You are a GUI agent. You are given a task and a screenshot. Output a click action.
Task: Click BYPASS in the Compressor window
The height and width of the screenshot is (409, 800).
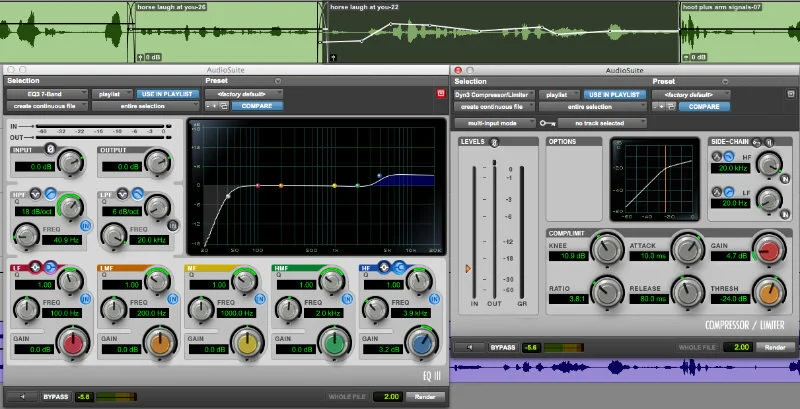click(503, 347)
